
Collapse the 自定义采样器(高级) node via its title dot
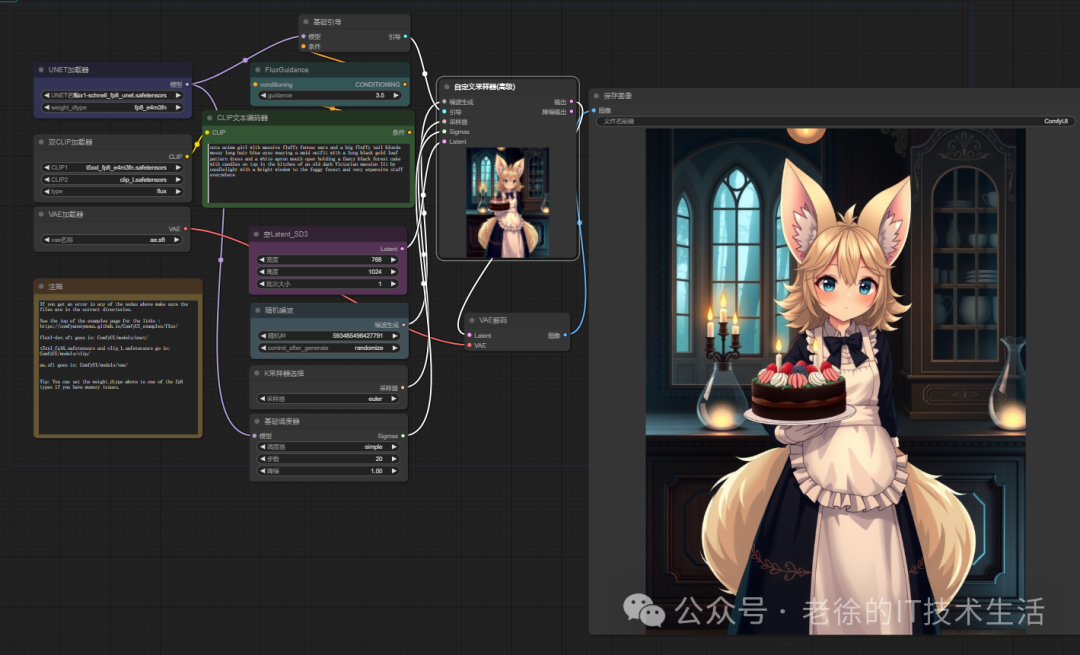point(447,87)
